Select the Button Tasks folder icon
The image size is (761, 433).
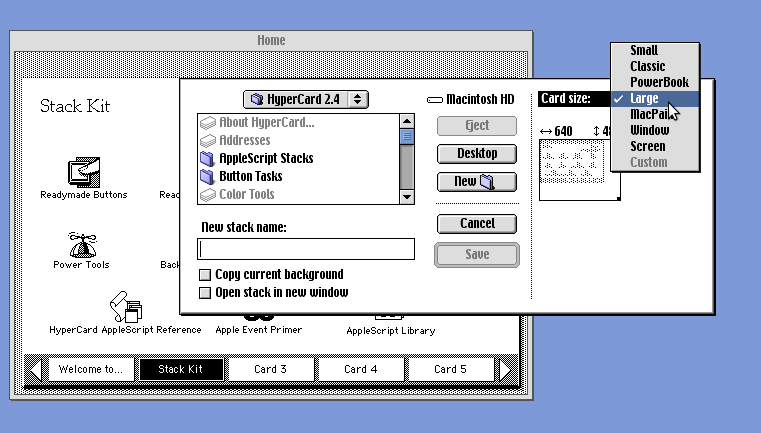[207, 176]
